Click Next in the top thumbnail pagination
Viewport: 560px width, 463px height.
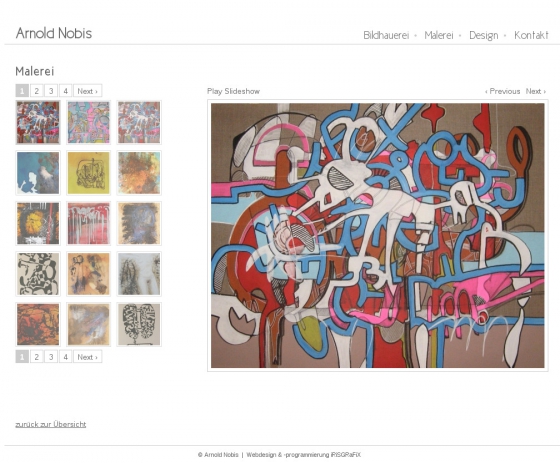pyautogui.click(x=88, y=91)
